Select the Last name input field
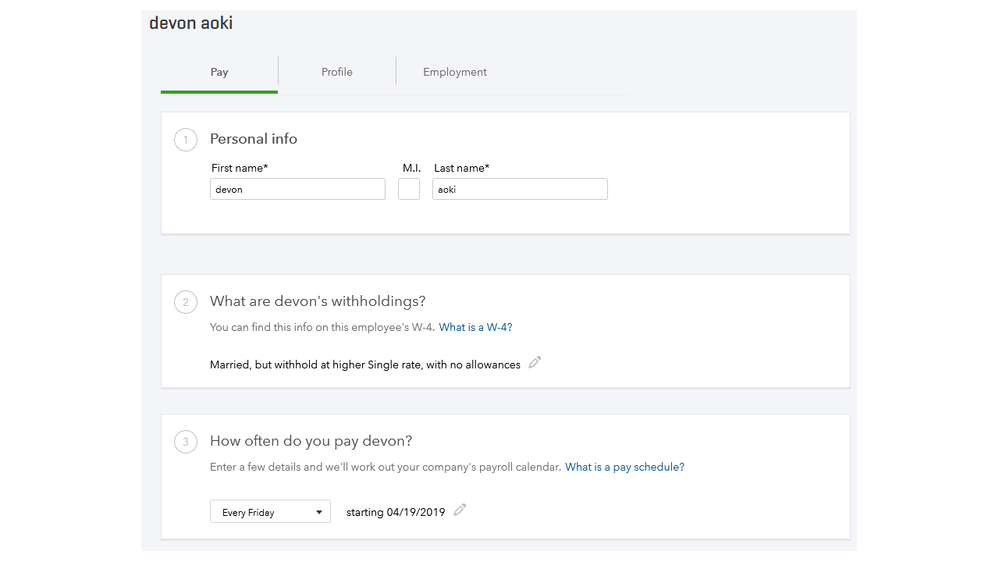 (519, 189)
